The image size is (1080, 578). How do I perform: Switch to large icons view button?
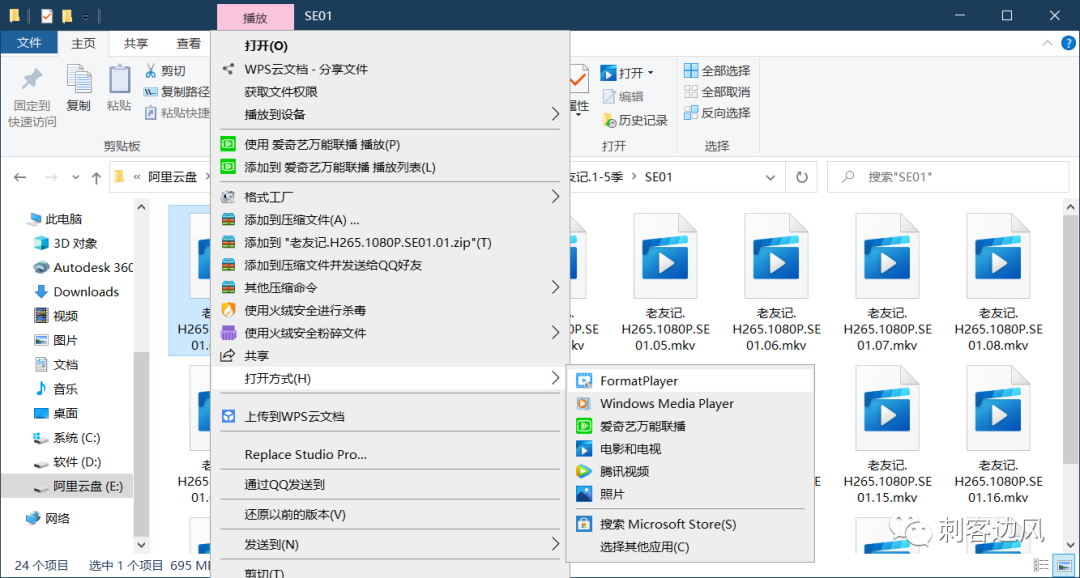1064,566
